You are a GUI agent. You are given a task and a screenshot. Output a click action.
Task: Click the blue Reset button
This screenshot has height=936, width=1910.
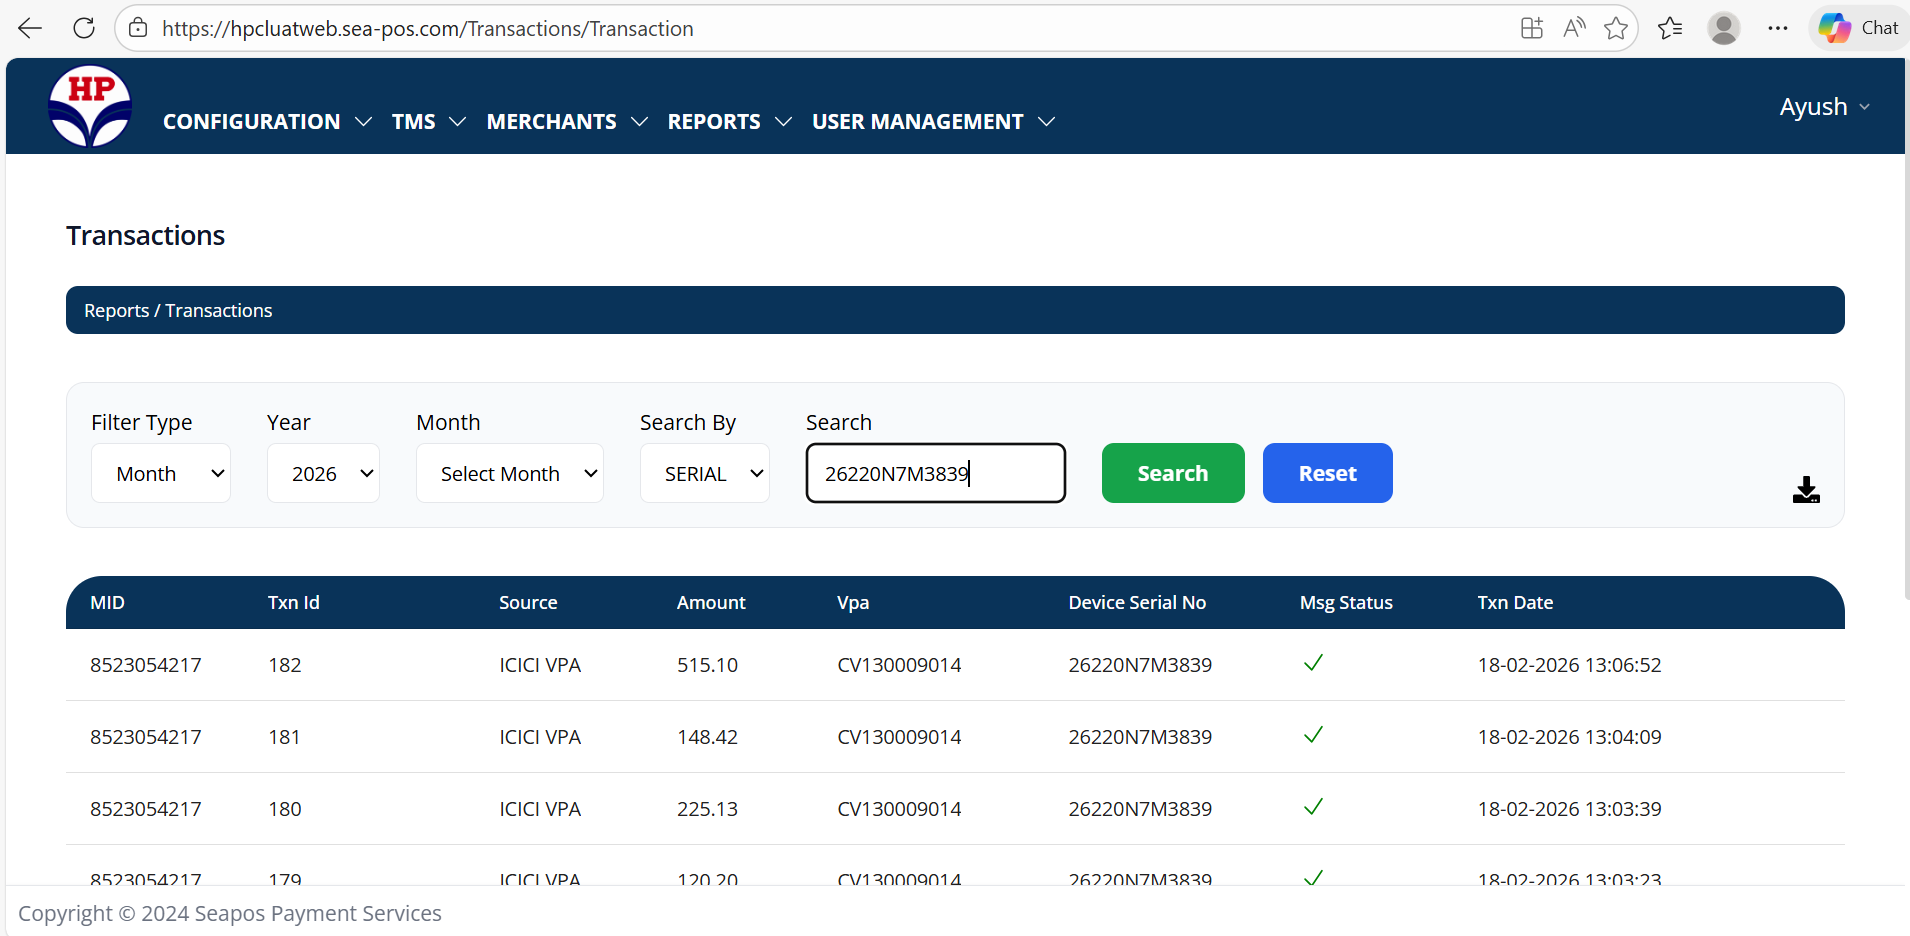(1327, 473)
